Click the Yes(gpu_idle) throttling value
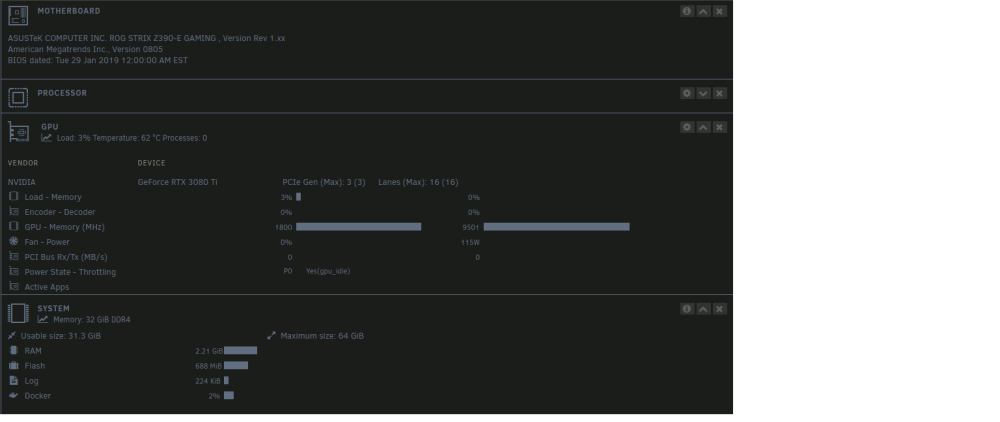The height and width of the screenshot is (422, 1000). (x=328, y=272)
